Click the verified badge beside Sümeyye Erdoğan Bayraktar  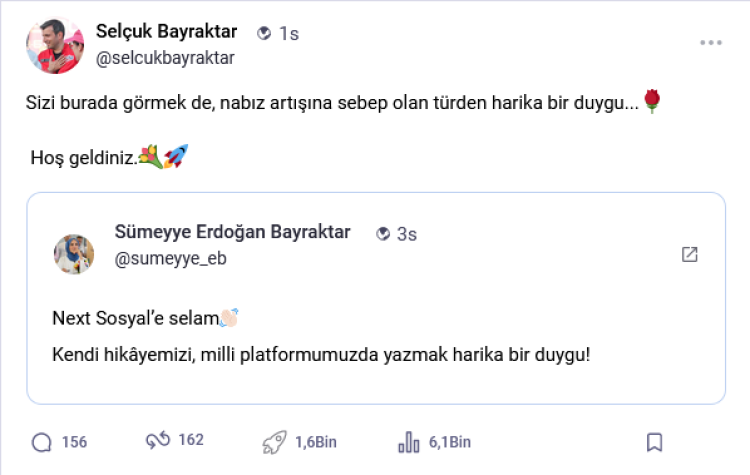coord(382,234)
